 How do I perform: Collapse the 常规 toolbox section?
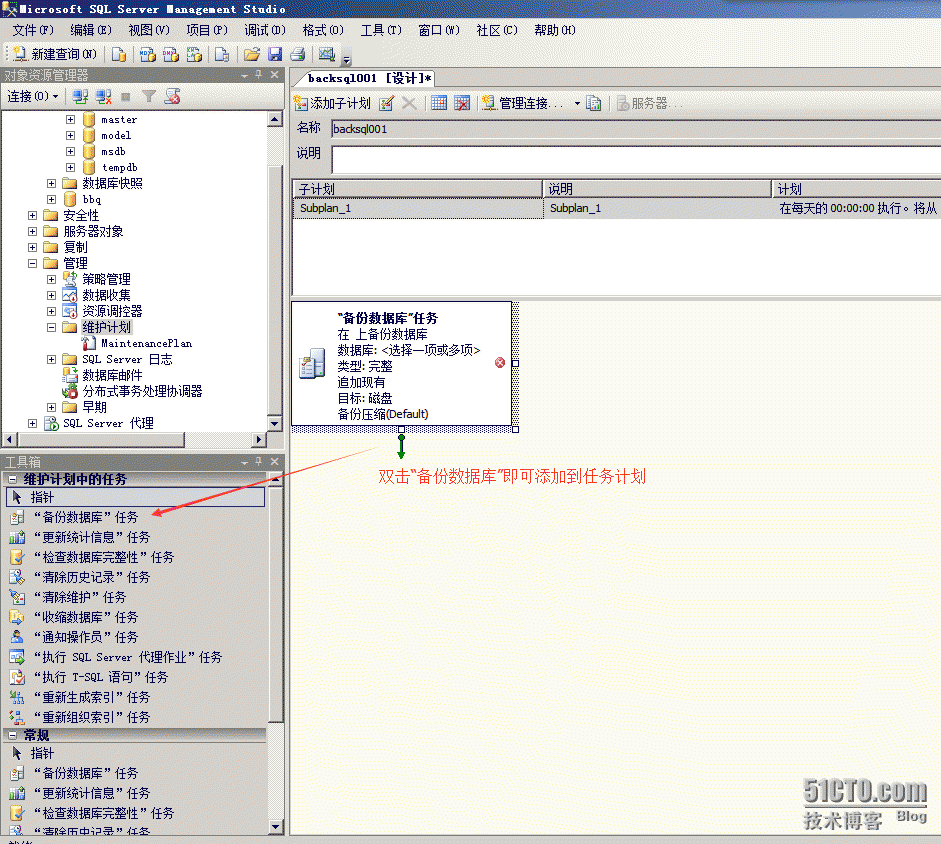tap(13, 735)
